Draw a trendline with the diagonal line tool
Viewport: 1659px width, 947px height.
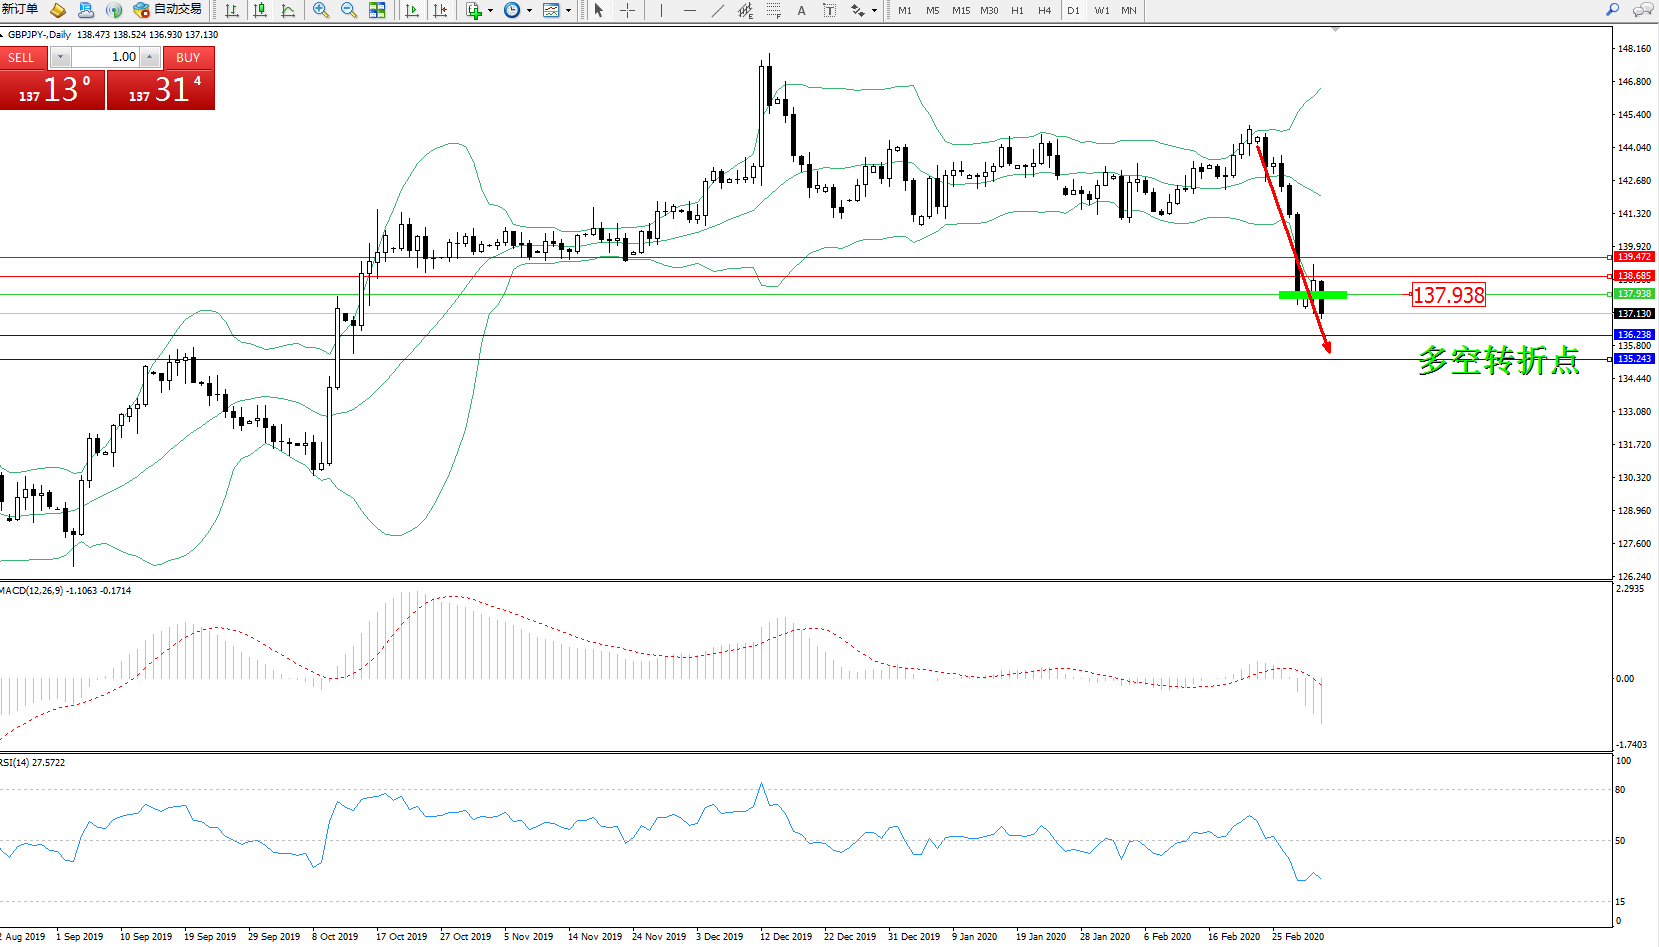click(717, 10)
